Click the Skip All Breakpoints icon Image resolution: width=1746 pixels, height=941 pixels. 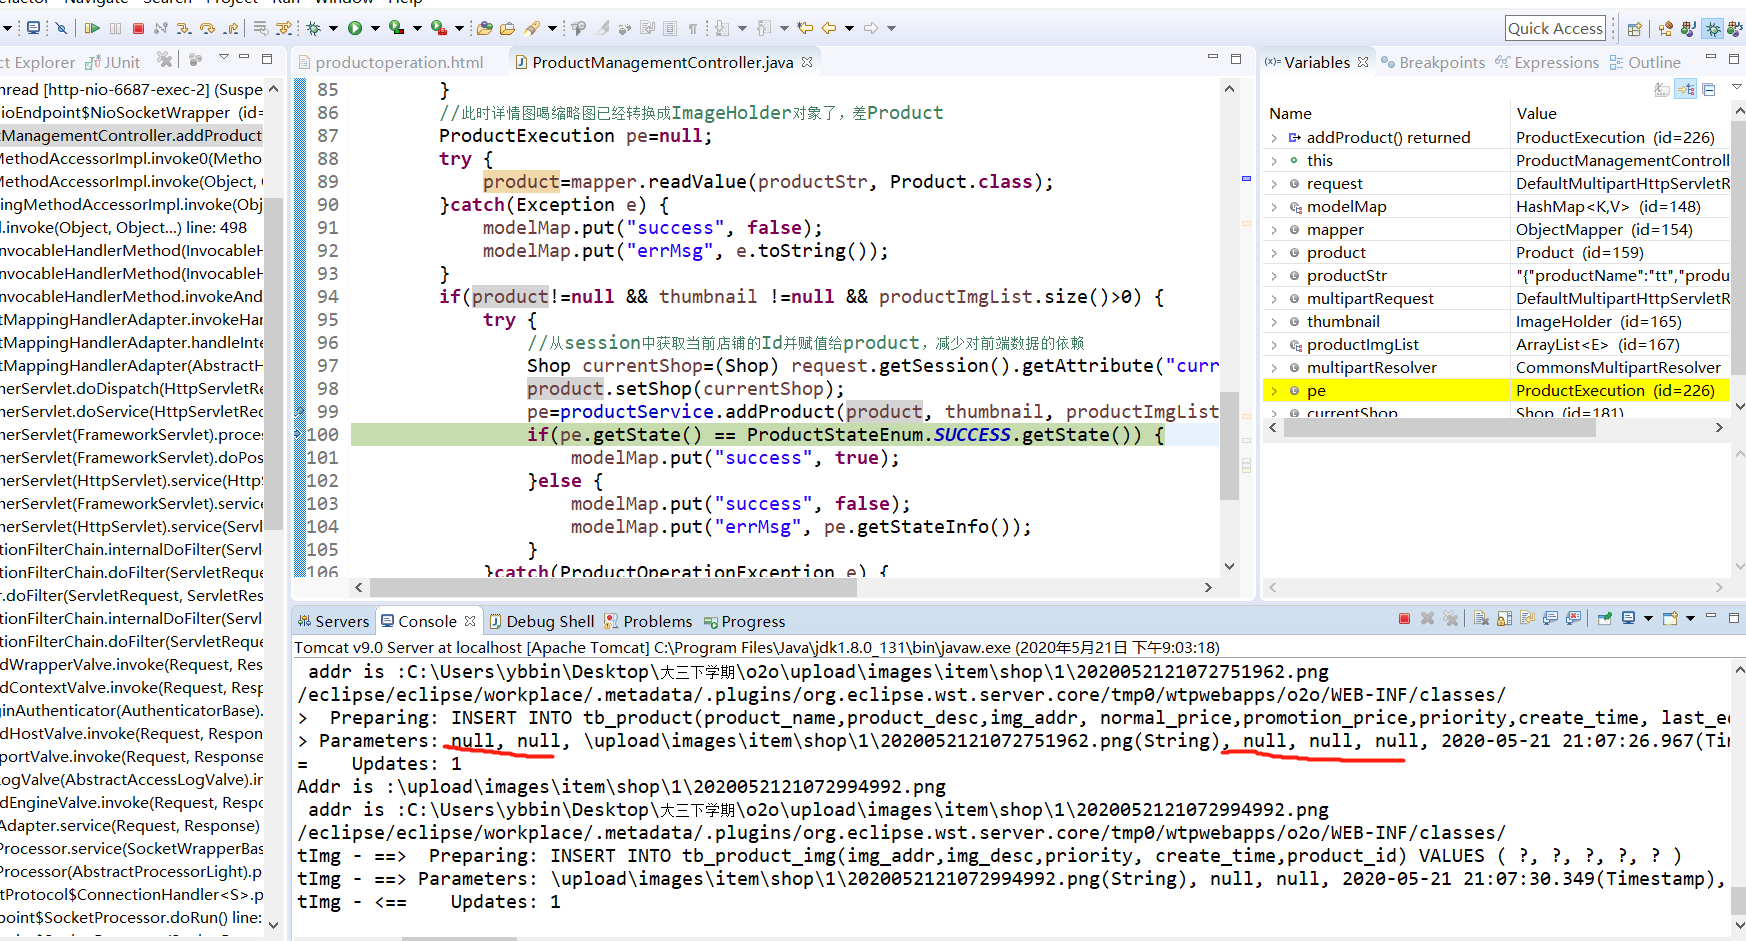61,28
